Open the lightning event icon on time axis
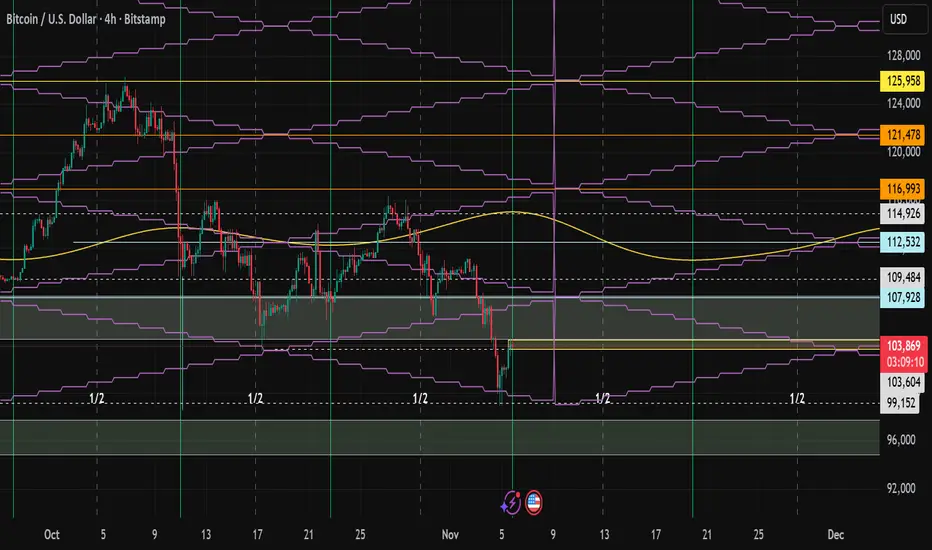This screenshot has height=550, width=932. click(512, 503)
